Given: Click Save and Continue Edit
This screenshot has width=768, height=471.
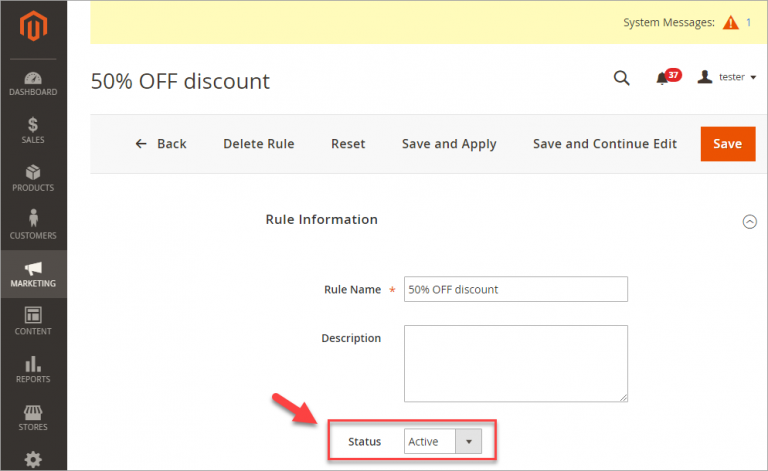Looking at the screenshot, I should click(x=604, y=144).
